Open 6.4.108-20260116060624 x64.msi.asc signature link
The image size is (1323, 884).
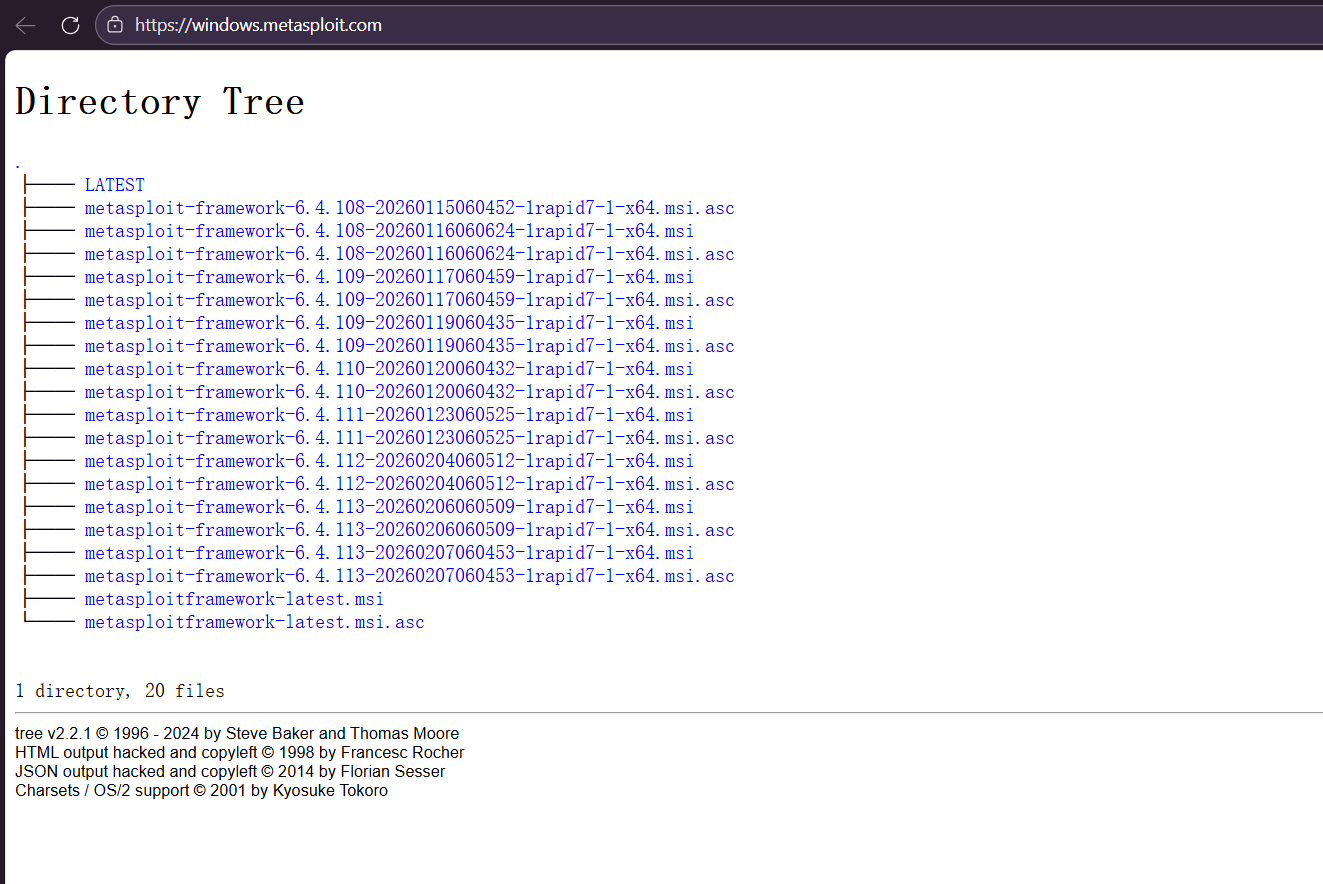[409, 254]
